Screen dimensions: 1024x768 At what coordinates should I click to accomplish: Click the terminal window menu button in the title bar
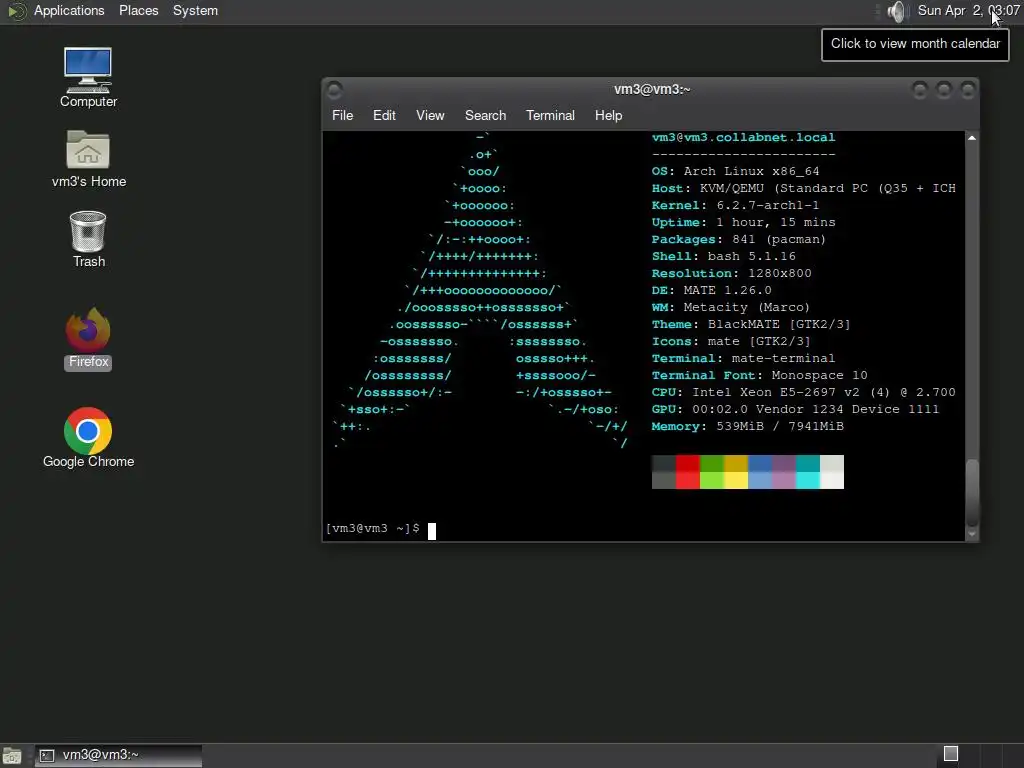tap(334, 89)
